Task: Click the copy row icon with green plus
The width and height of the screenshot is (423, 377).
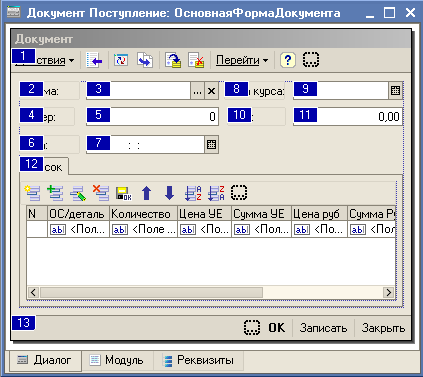Action: click(55, 193)
